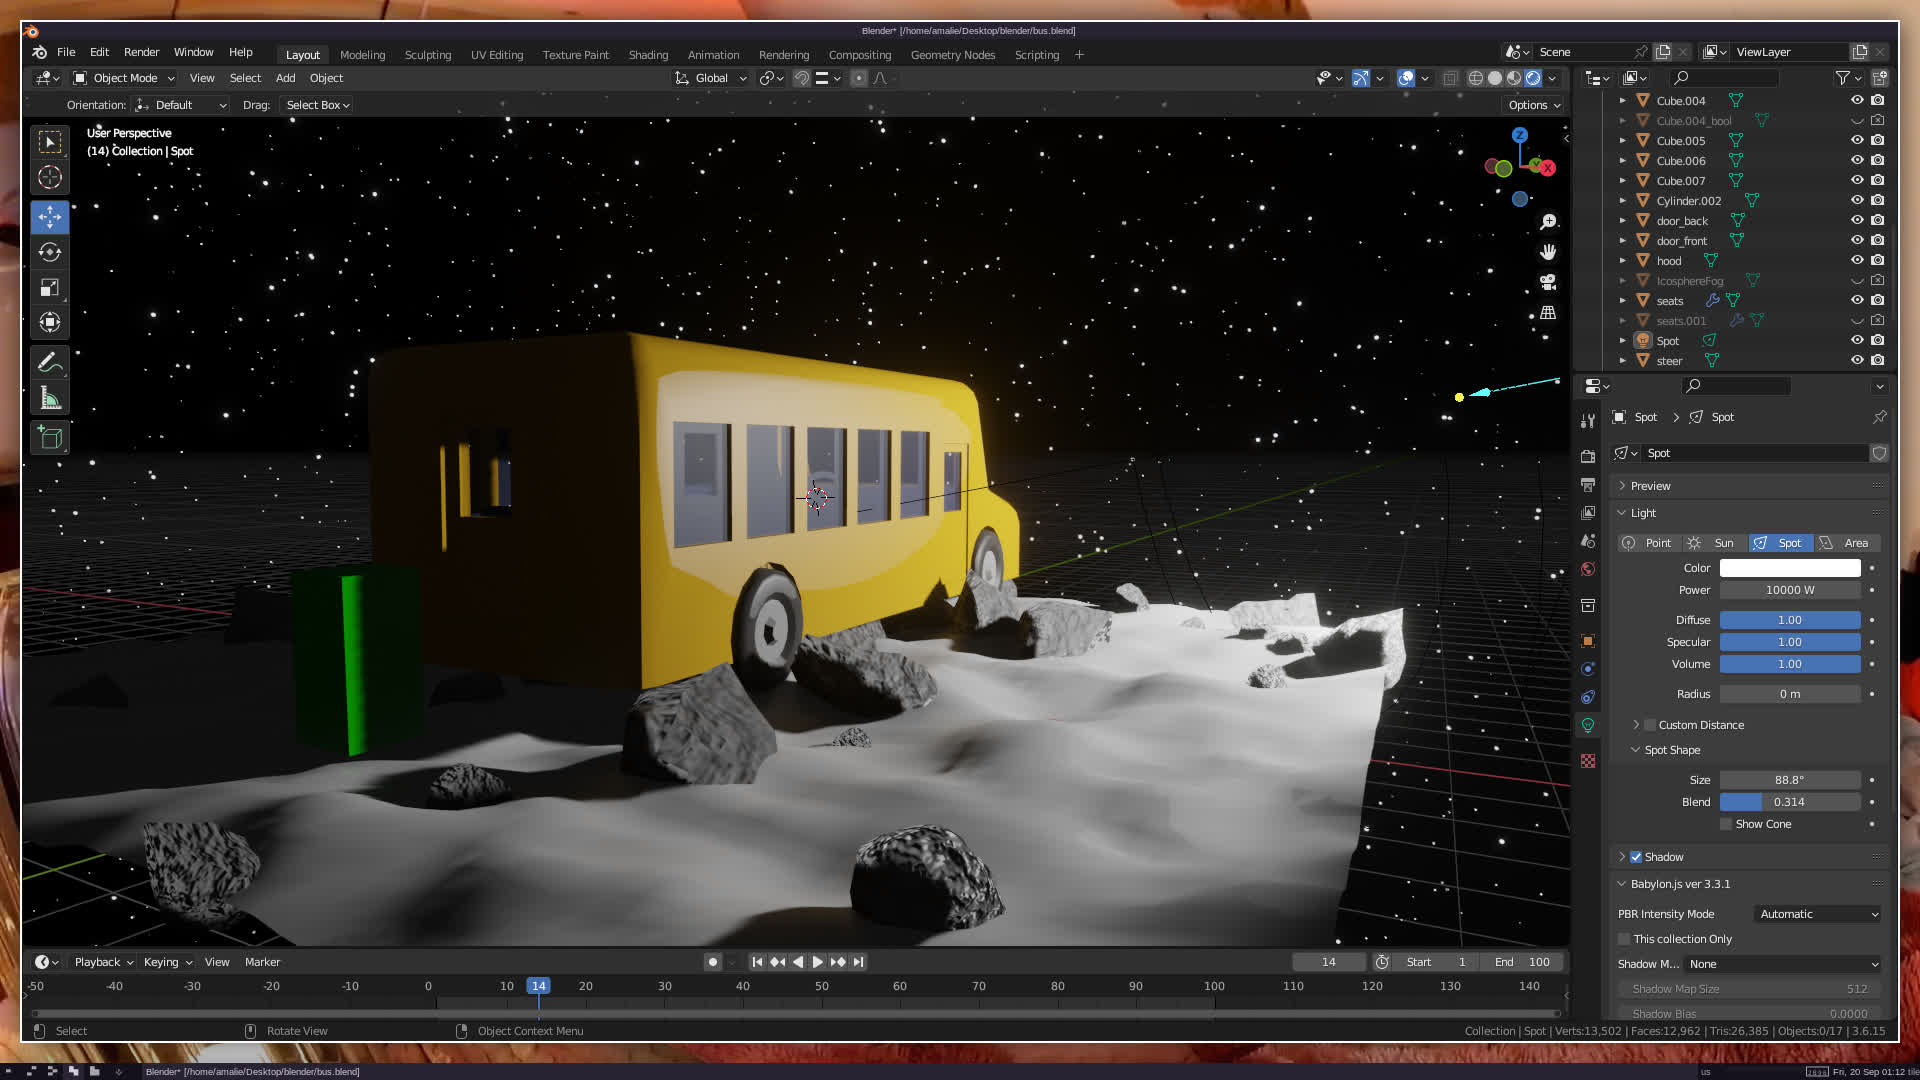This screenshot has width=1920, height=1080.
Task: Select the Move tool in toolbar
Action: click(x=50, y=217)
